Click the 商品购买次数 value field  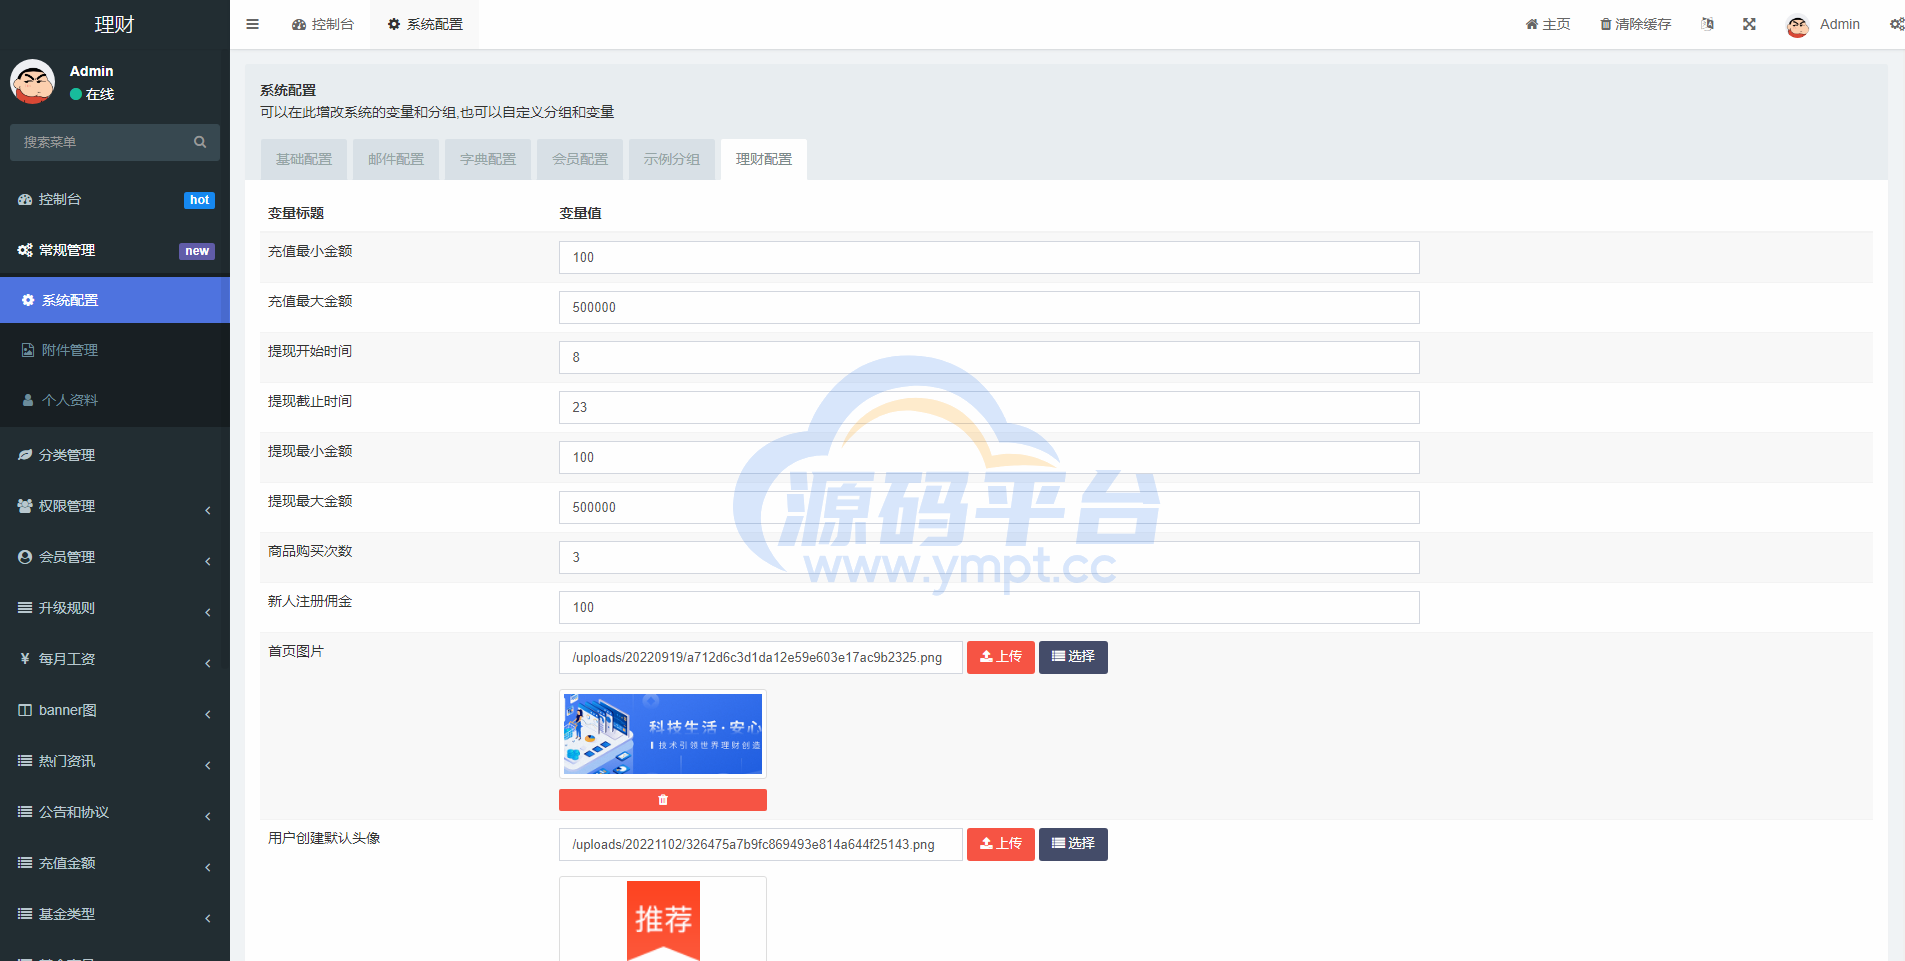[x=989, y=557]
